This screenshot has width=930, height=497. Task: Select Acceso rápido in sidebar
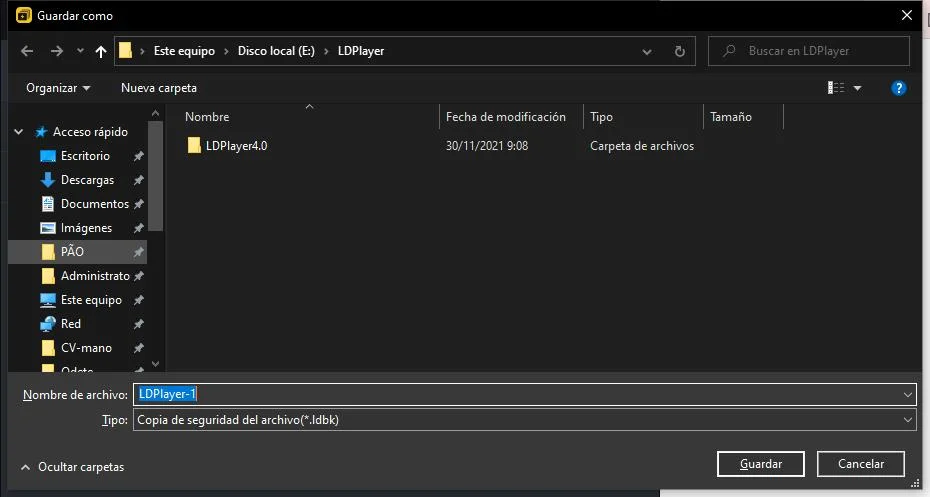click(90, 132)
